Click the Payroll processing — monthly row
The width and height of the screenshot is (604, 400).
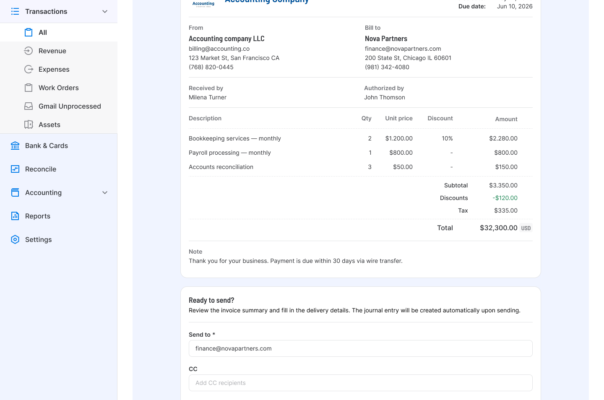point(361,153)
